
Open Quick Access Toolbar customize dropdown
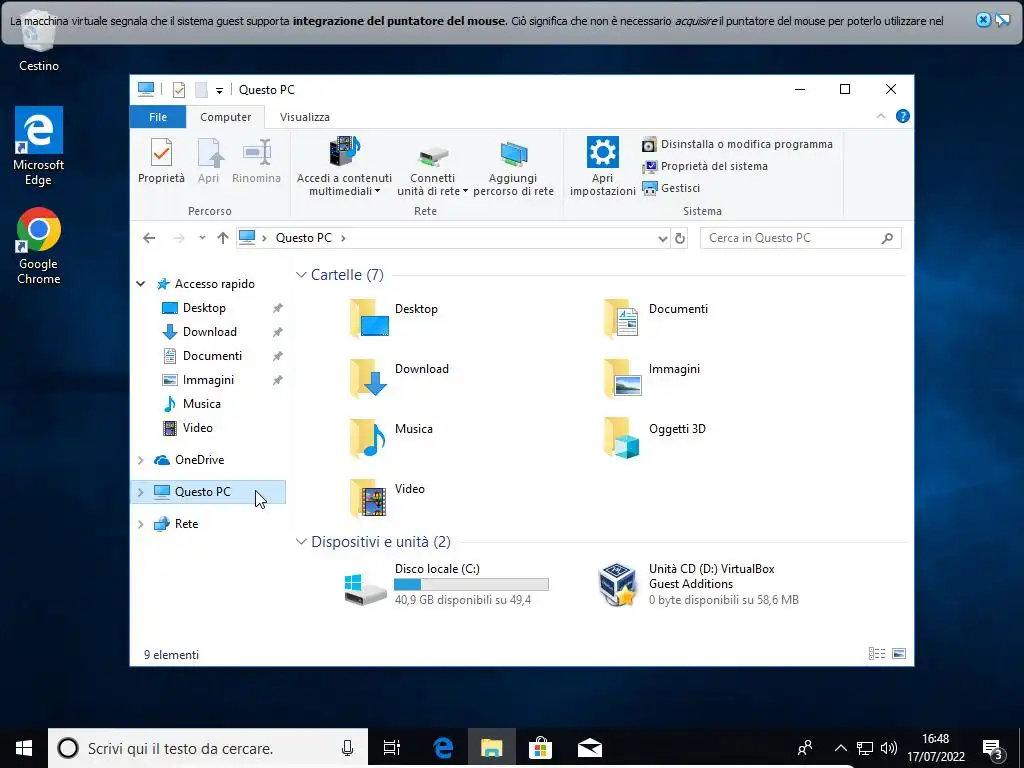pyautogui.click(x=219, y=90)
